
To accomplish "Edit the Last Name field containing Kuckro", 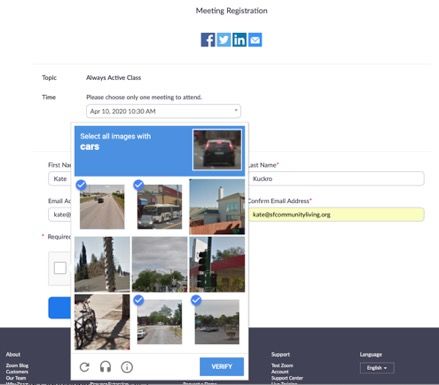I will click(336, 179).
